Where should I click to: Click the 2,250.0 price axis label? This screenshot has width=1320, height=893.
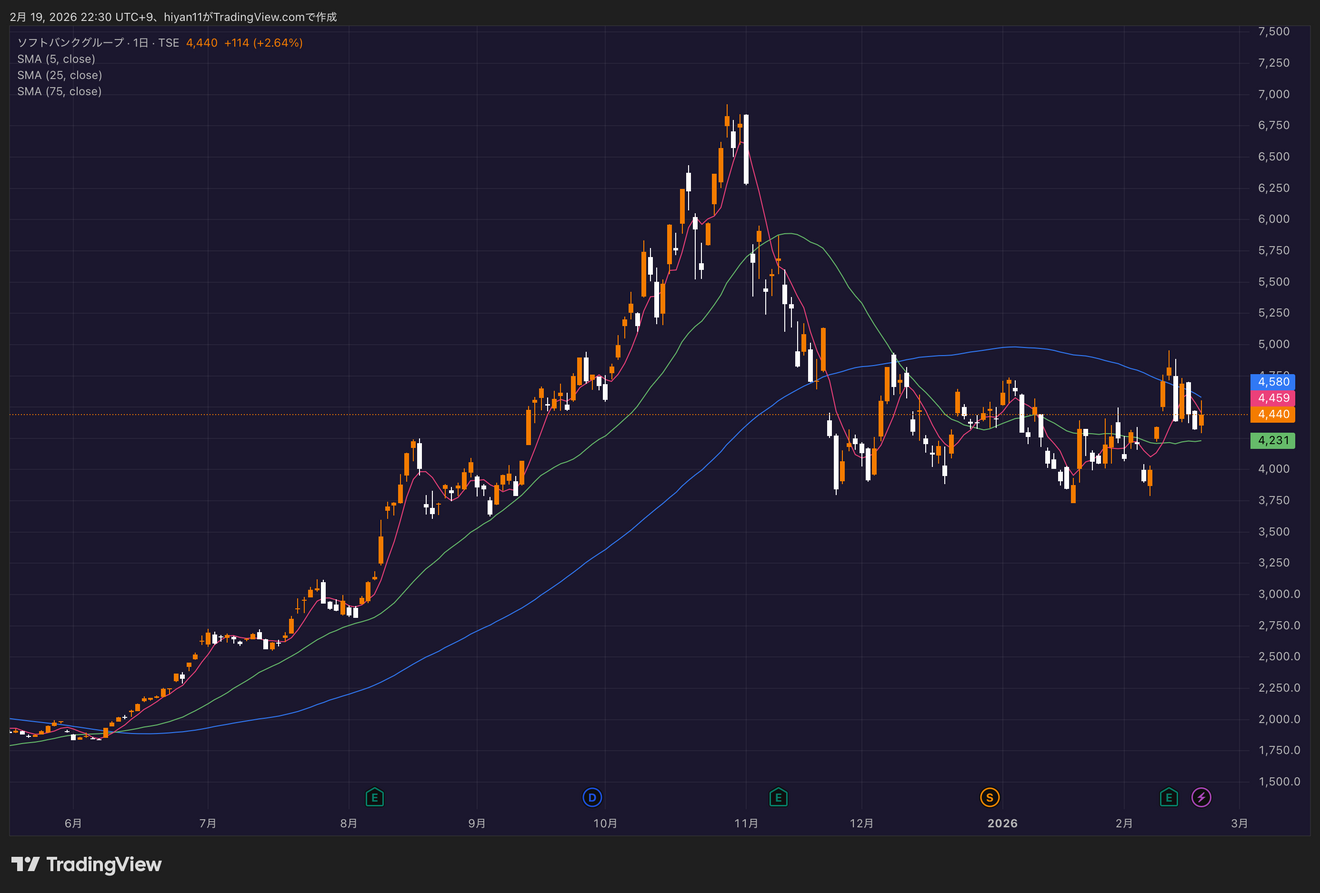[x=1278, y=688]
